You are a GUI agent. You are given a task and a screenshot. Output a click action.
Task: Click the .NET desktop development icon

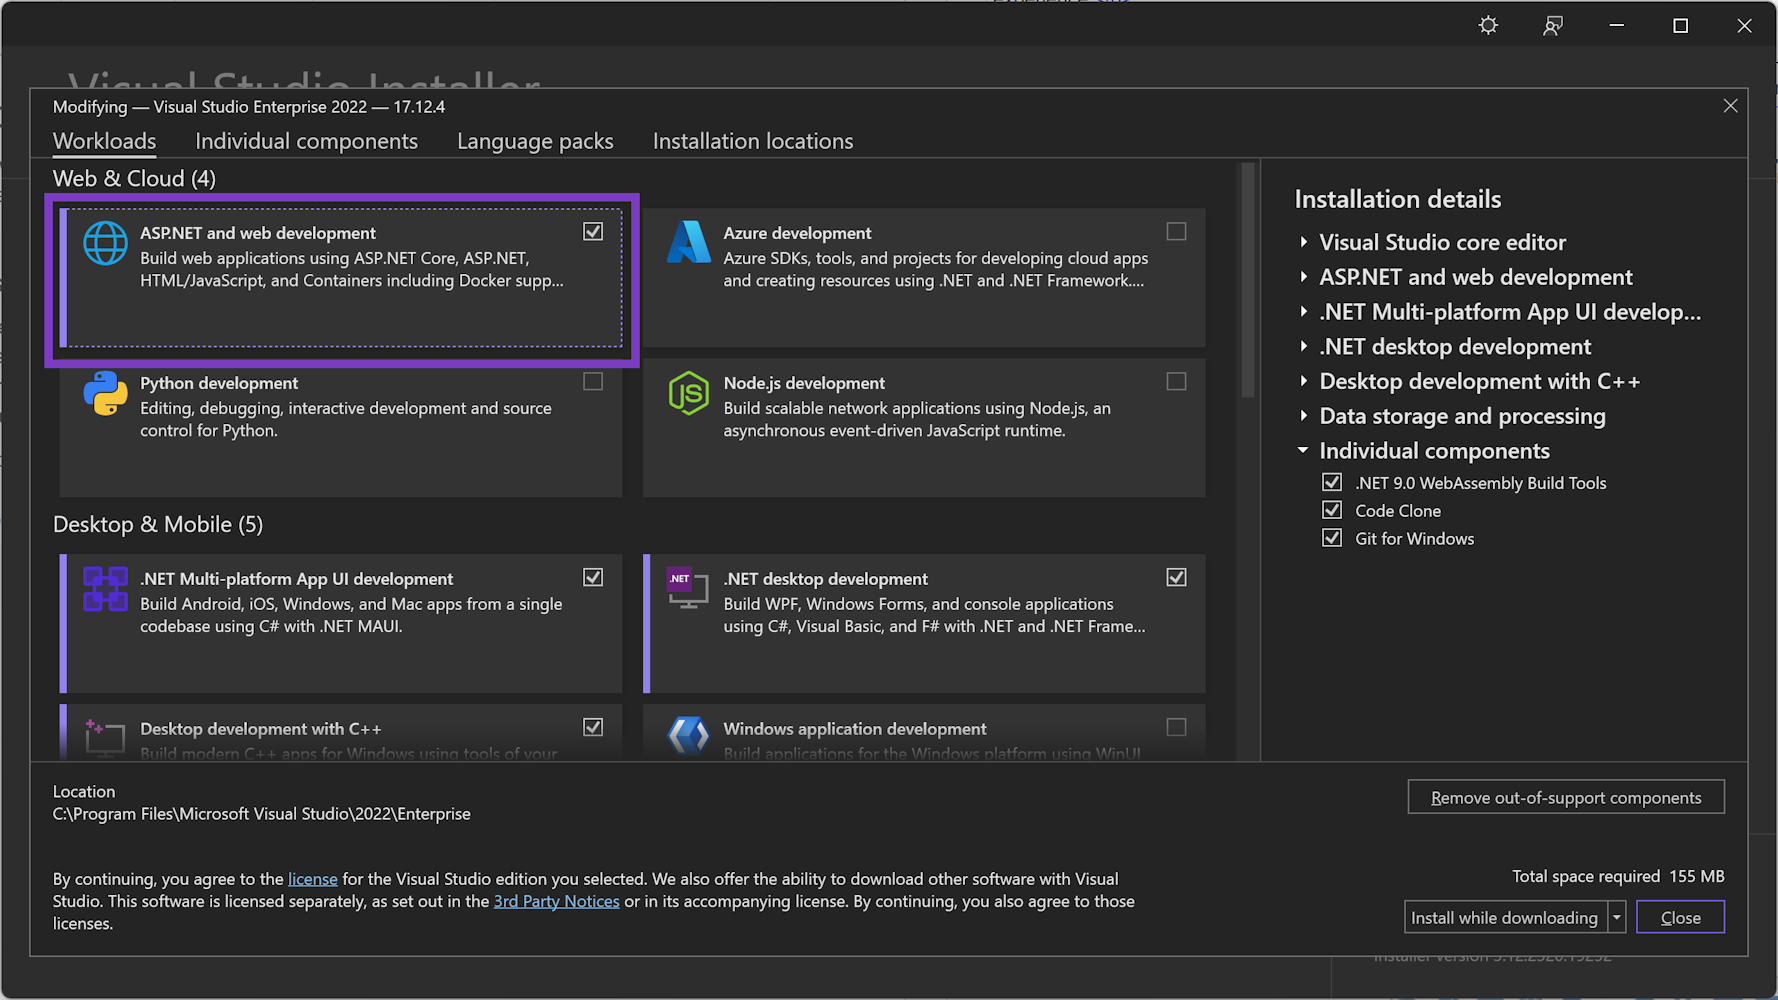pos(688,588)
